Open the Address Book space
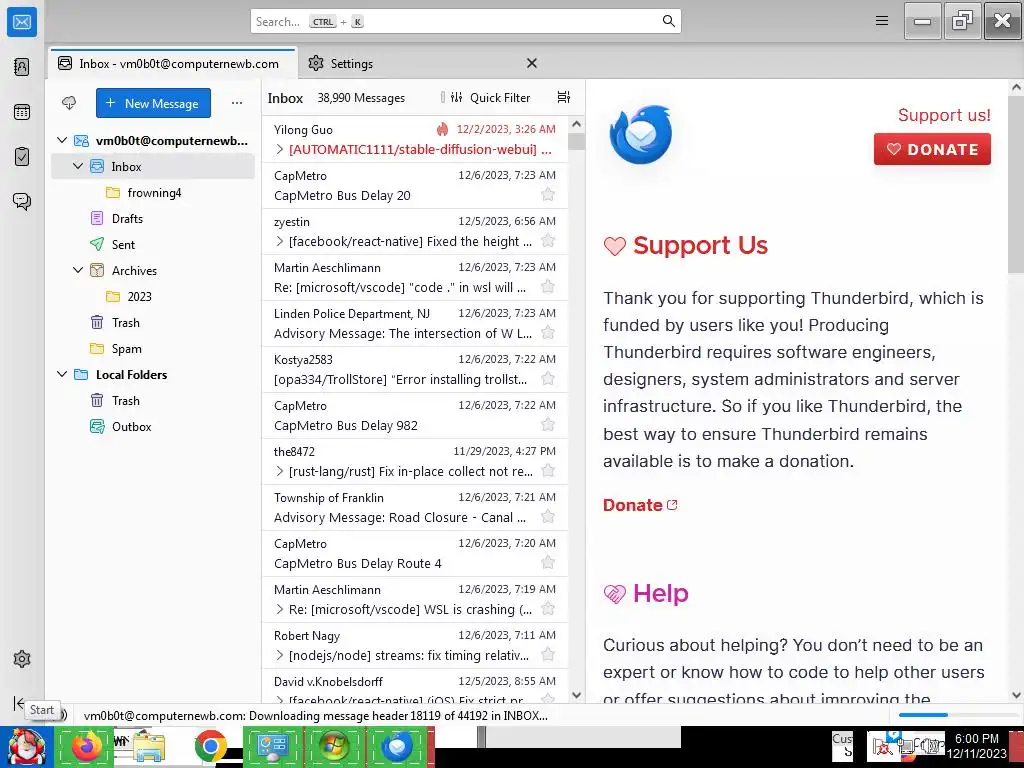 coord(22,67)
